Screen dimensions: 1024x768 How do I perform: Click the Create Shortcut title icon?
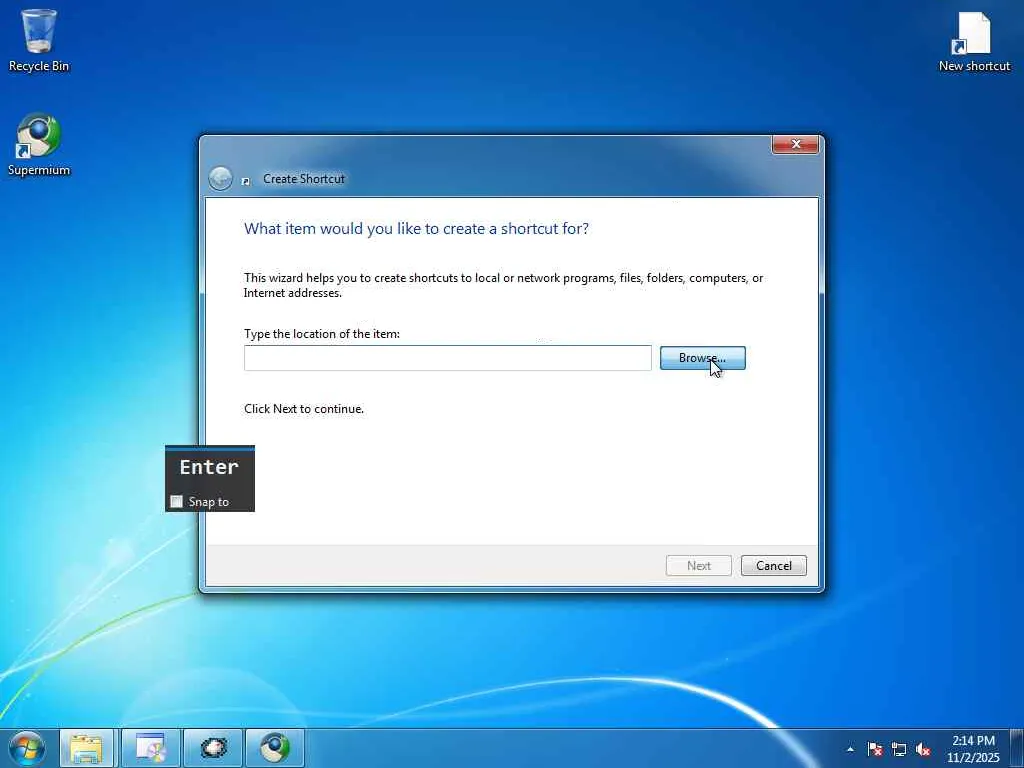246,181
